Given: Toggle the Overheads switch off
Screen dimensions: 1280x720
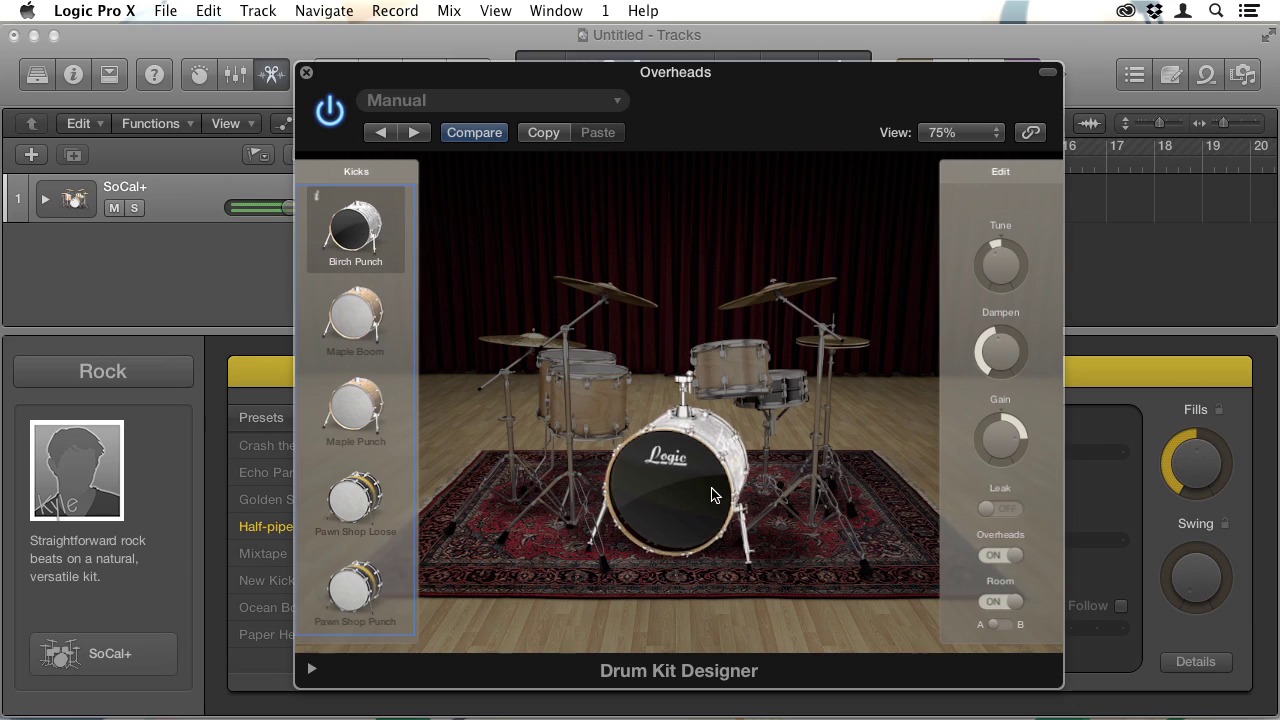Looking at the screenshot, I should (1000, 555).
